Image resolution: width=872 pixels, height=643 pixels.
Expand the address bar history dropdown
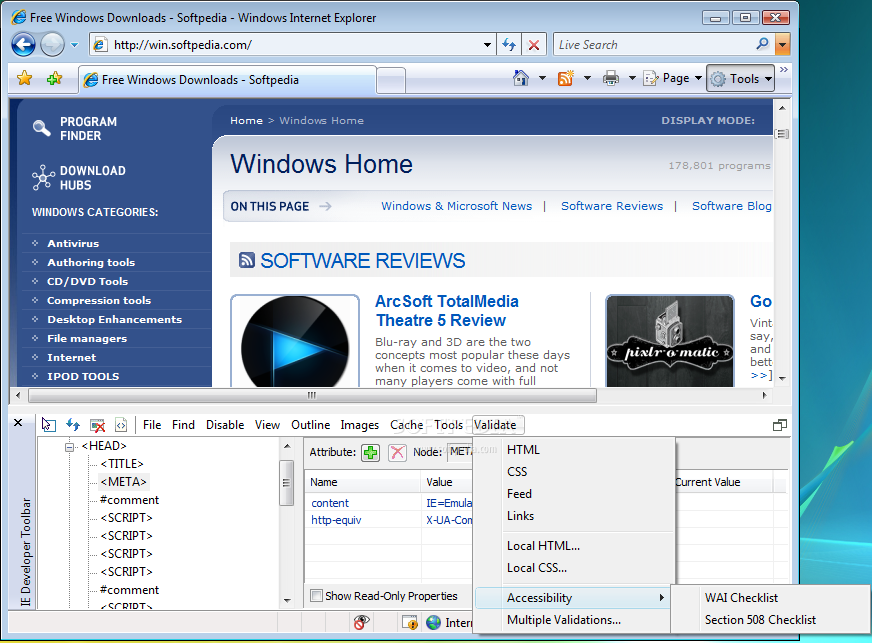click(x=487, y=44)
